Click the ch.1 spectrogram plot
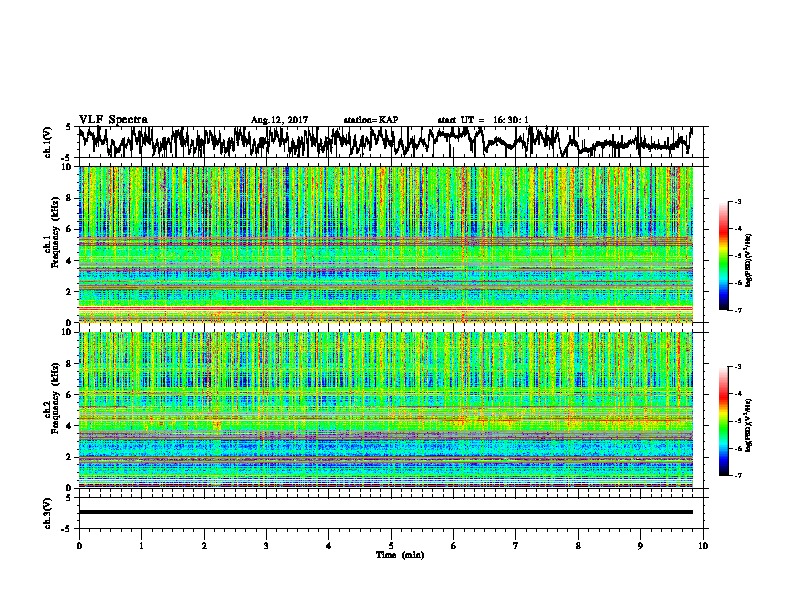The height and width of the screenshot is (612, 792). [x=385, y=244]
